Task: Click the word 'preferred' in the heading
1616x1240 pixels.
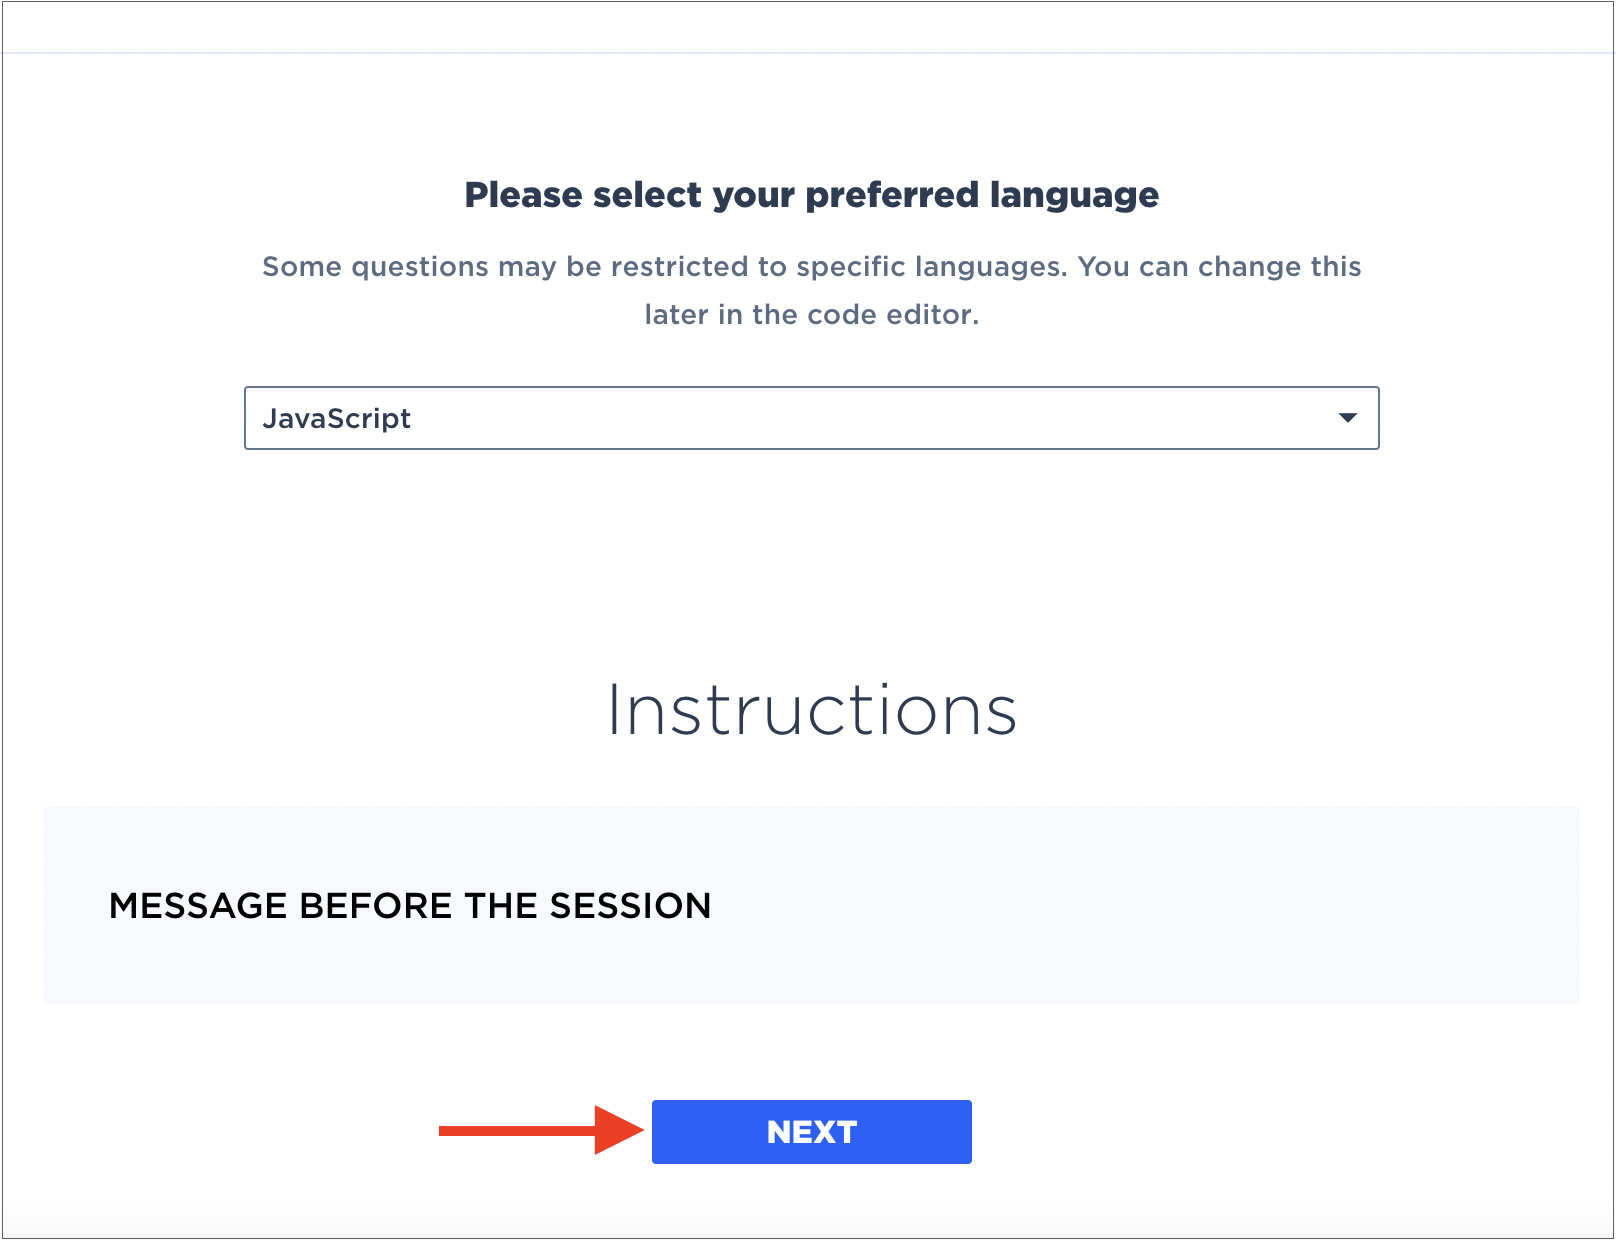Action: click(x=892, y=195)
